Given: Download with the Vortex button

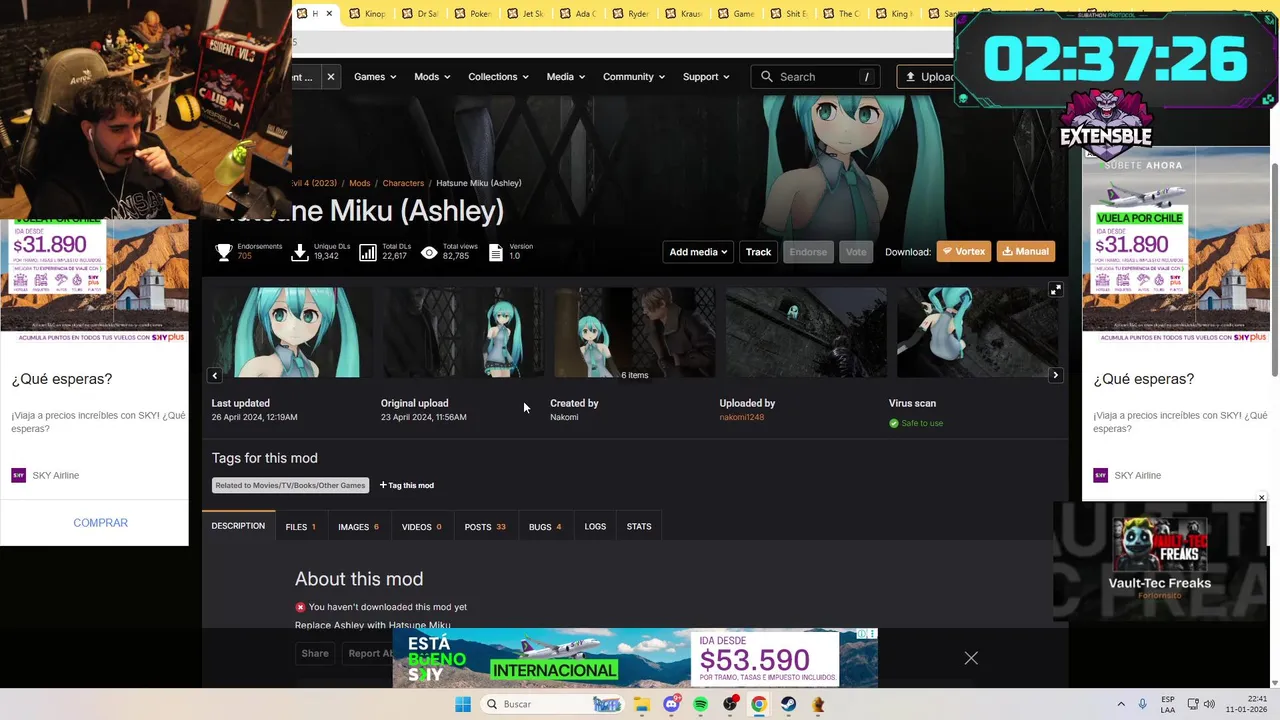Looking at the screenshot, I should tap(963, 252).
